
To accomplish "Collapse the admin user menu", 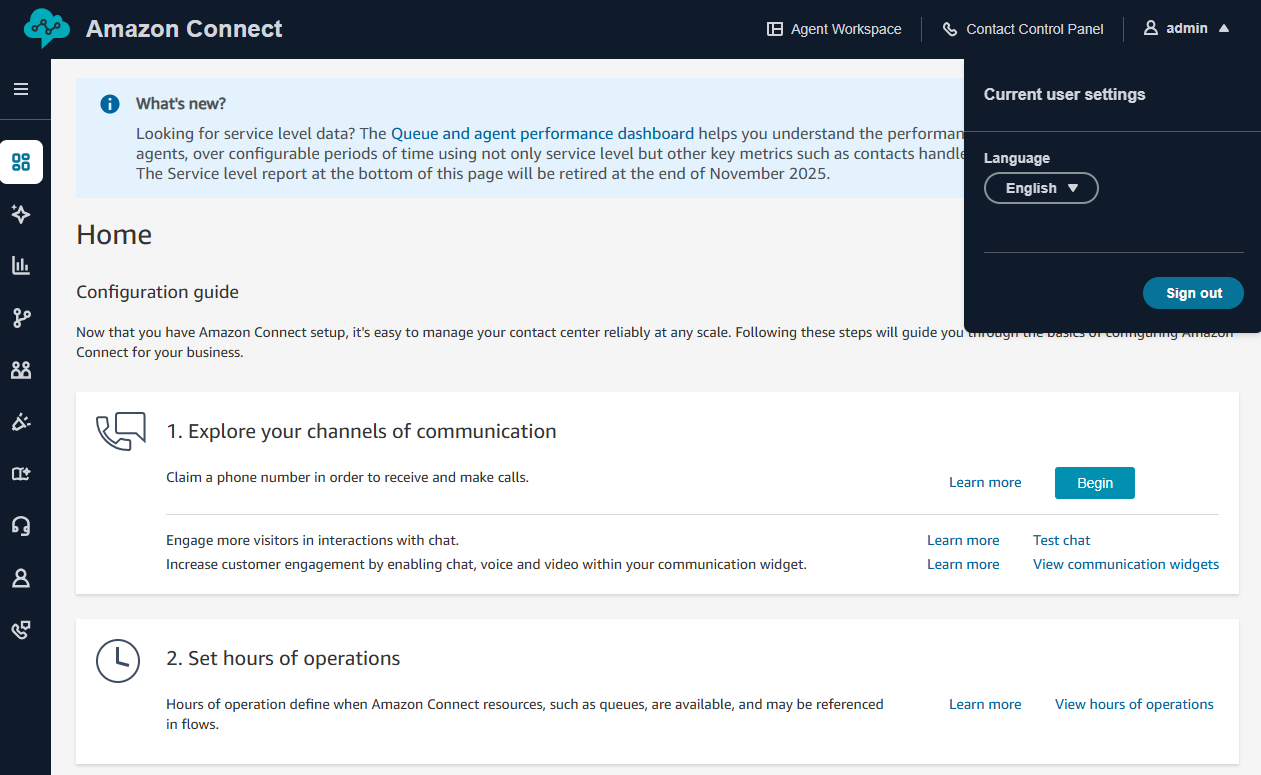I will (x=1187, y=29).
